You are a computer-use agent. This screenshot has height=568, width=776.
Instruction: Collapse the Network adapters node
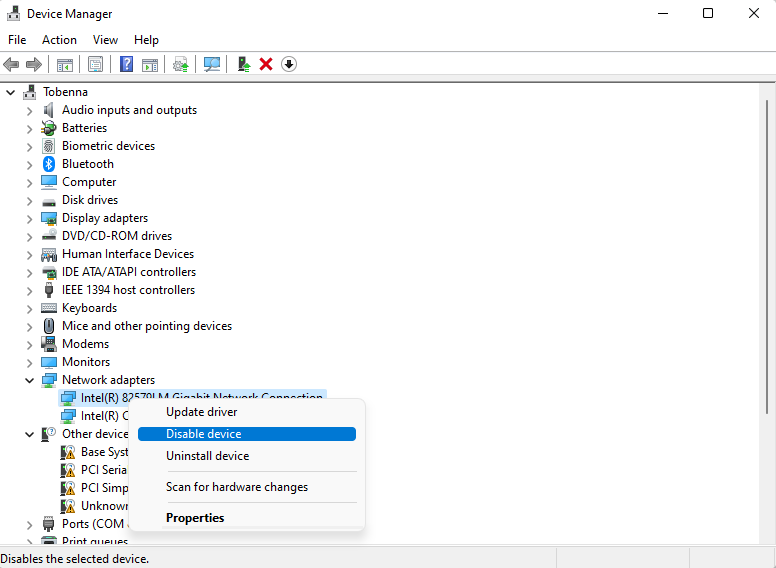(29, 380)
